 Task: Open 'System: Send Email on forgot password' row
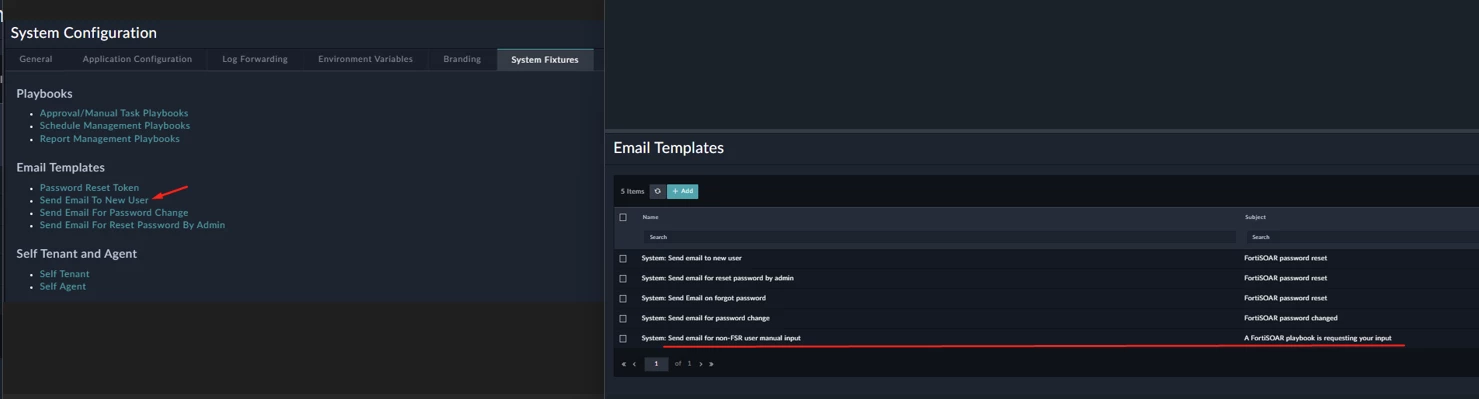[x=704, y=298]
